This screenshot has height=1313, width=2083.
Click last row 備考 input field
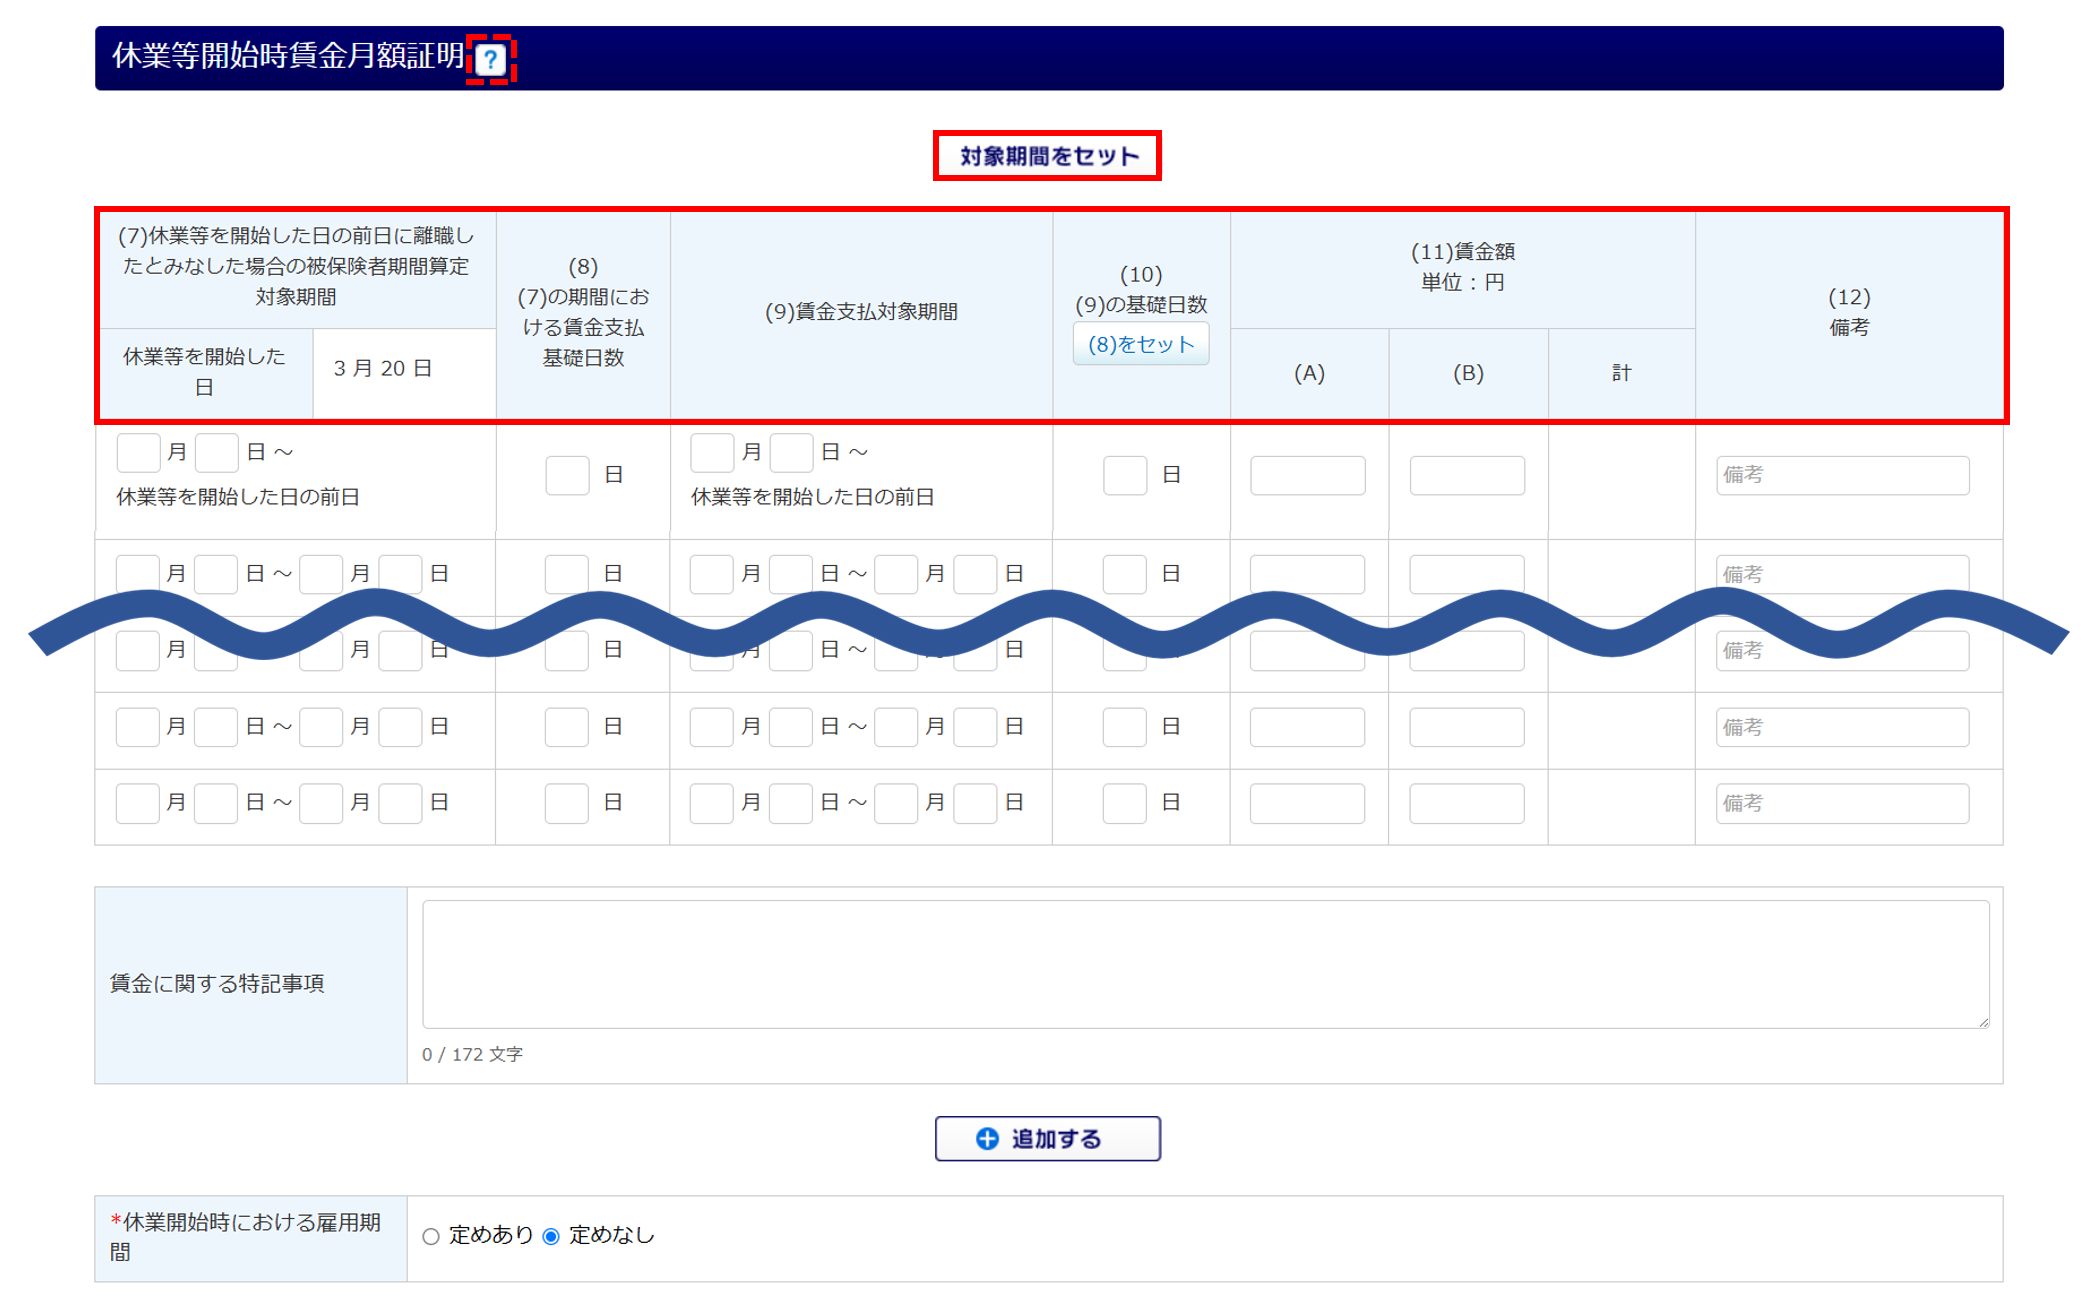(x=1842, y=803)
